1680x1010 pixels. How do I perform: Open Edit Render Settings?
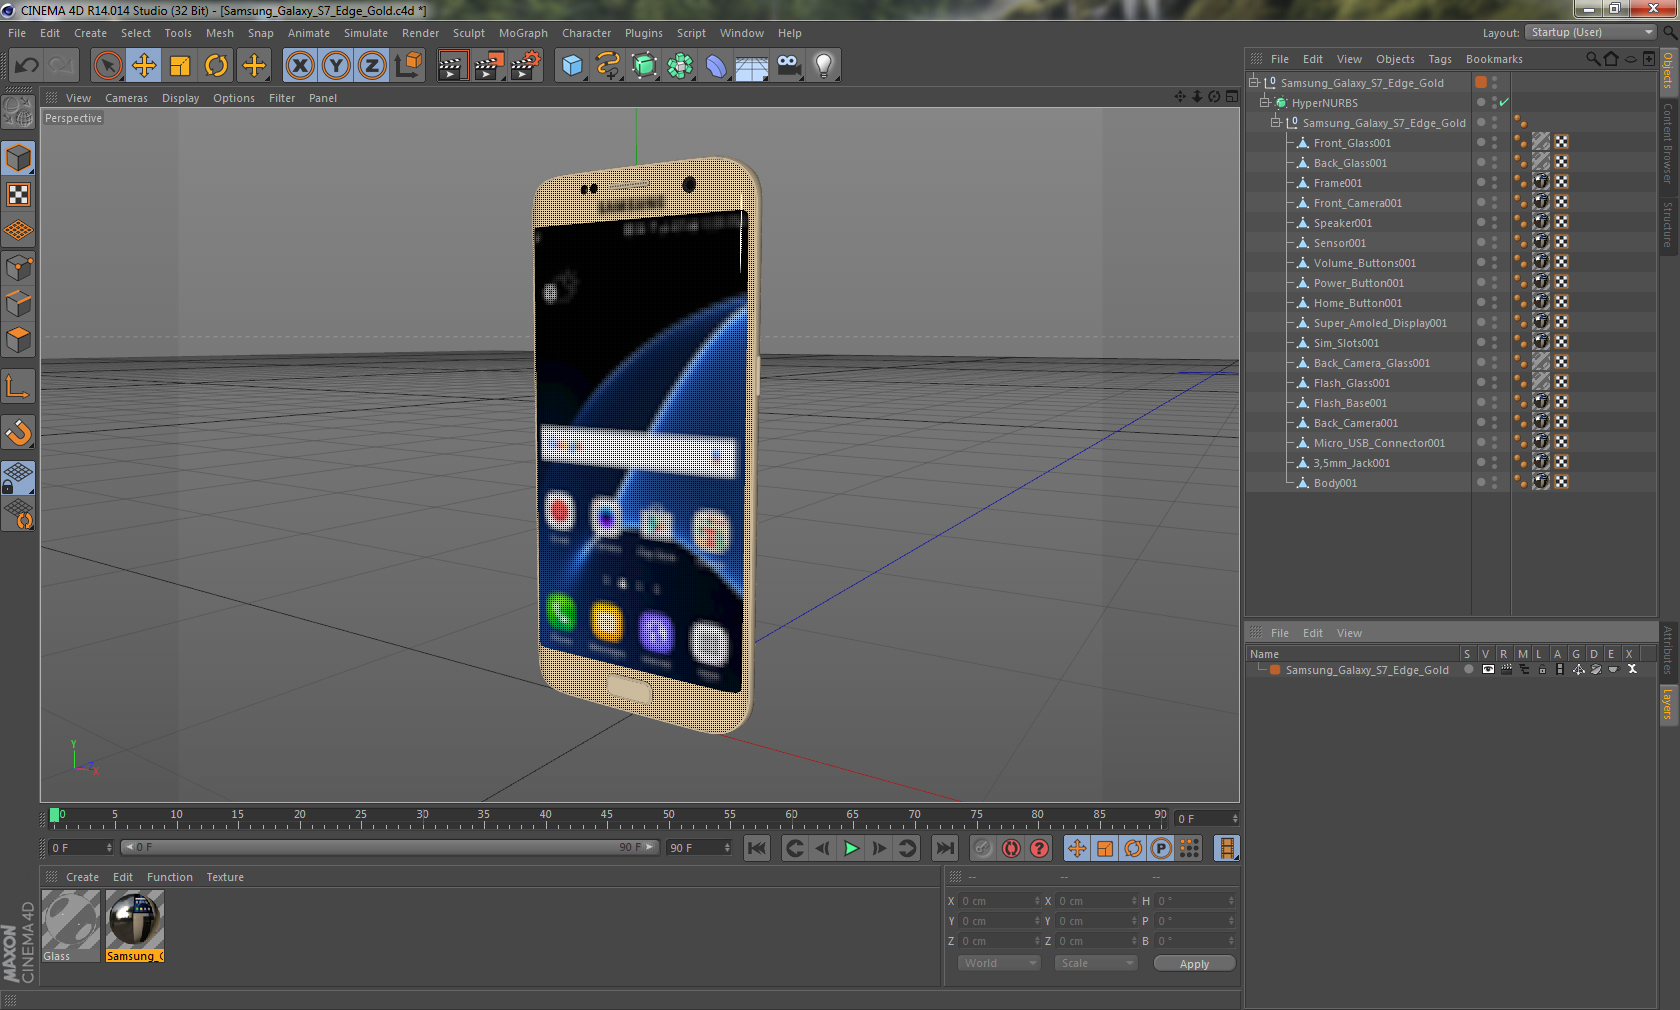[x=526, y=66]
